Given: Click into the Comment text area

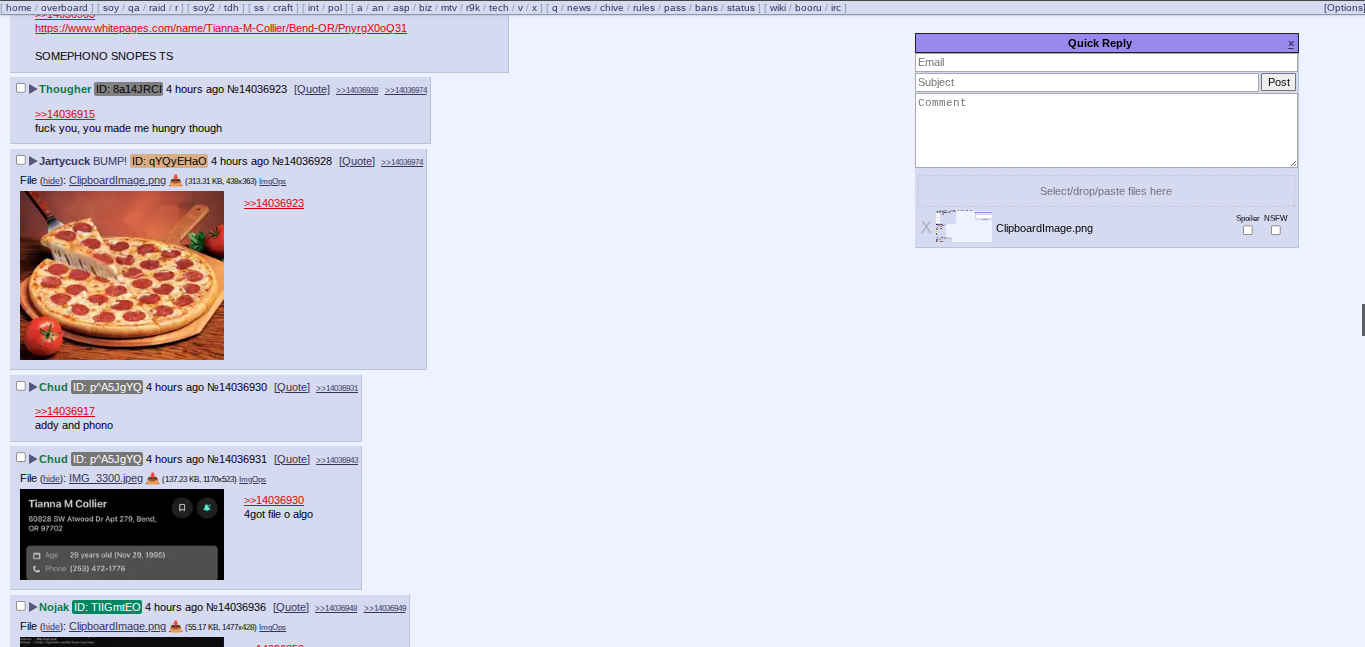Looking at the screenshot, I should pos(1106,130).
